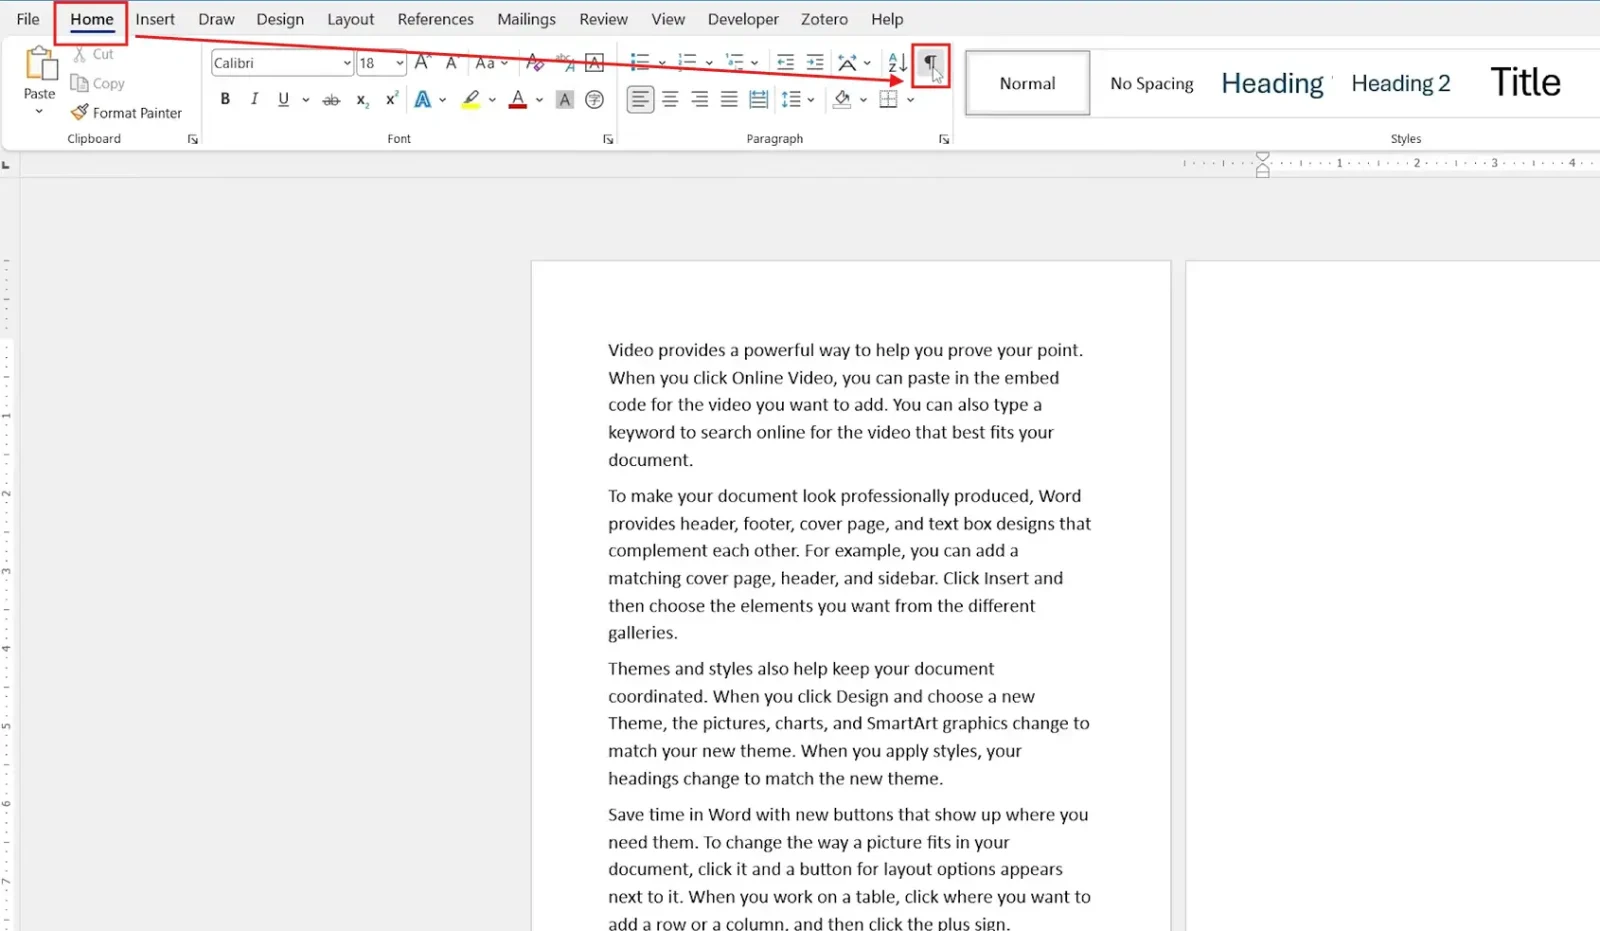Click Line and Paragraph Spacing icon

coord(791,99)
